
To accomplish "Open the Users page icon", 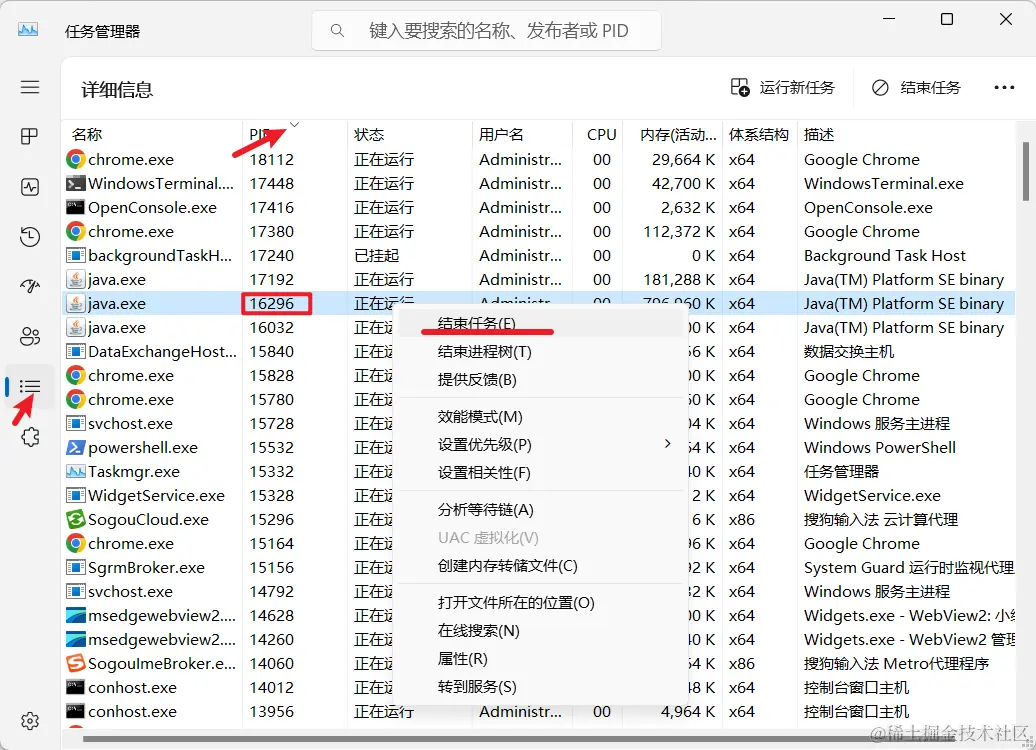I will pyautogui.click(x=30, y=336).
